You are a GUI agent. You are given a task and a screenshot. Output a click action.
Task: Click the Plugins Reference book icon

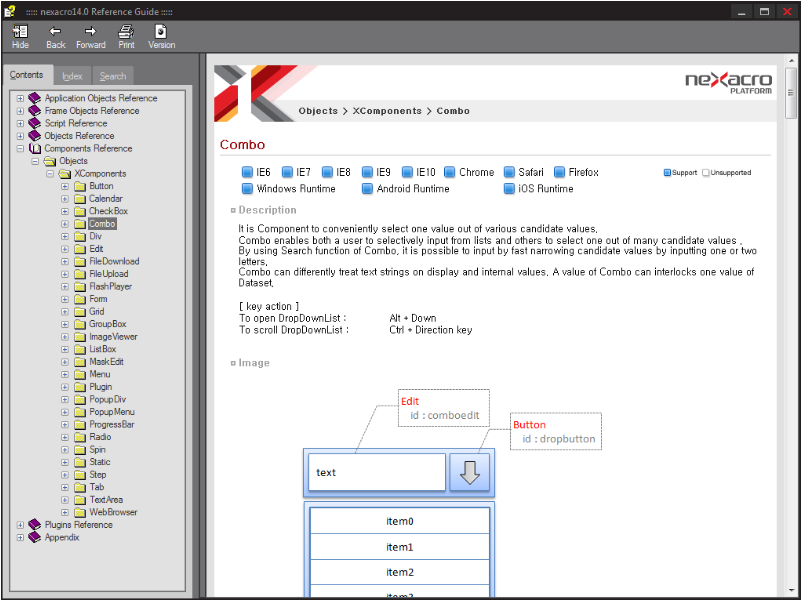point(35,524)
